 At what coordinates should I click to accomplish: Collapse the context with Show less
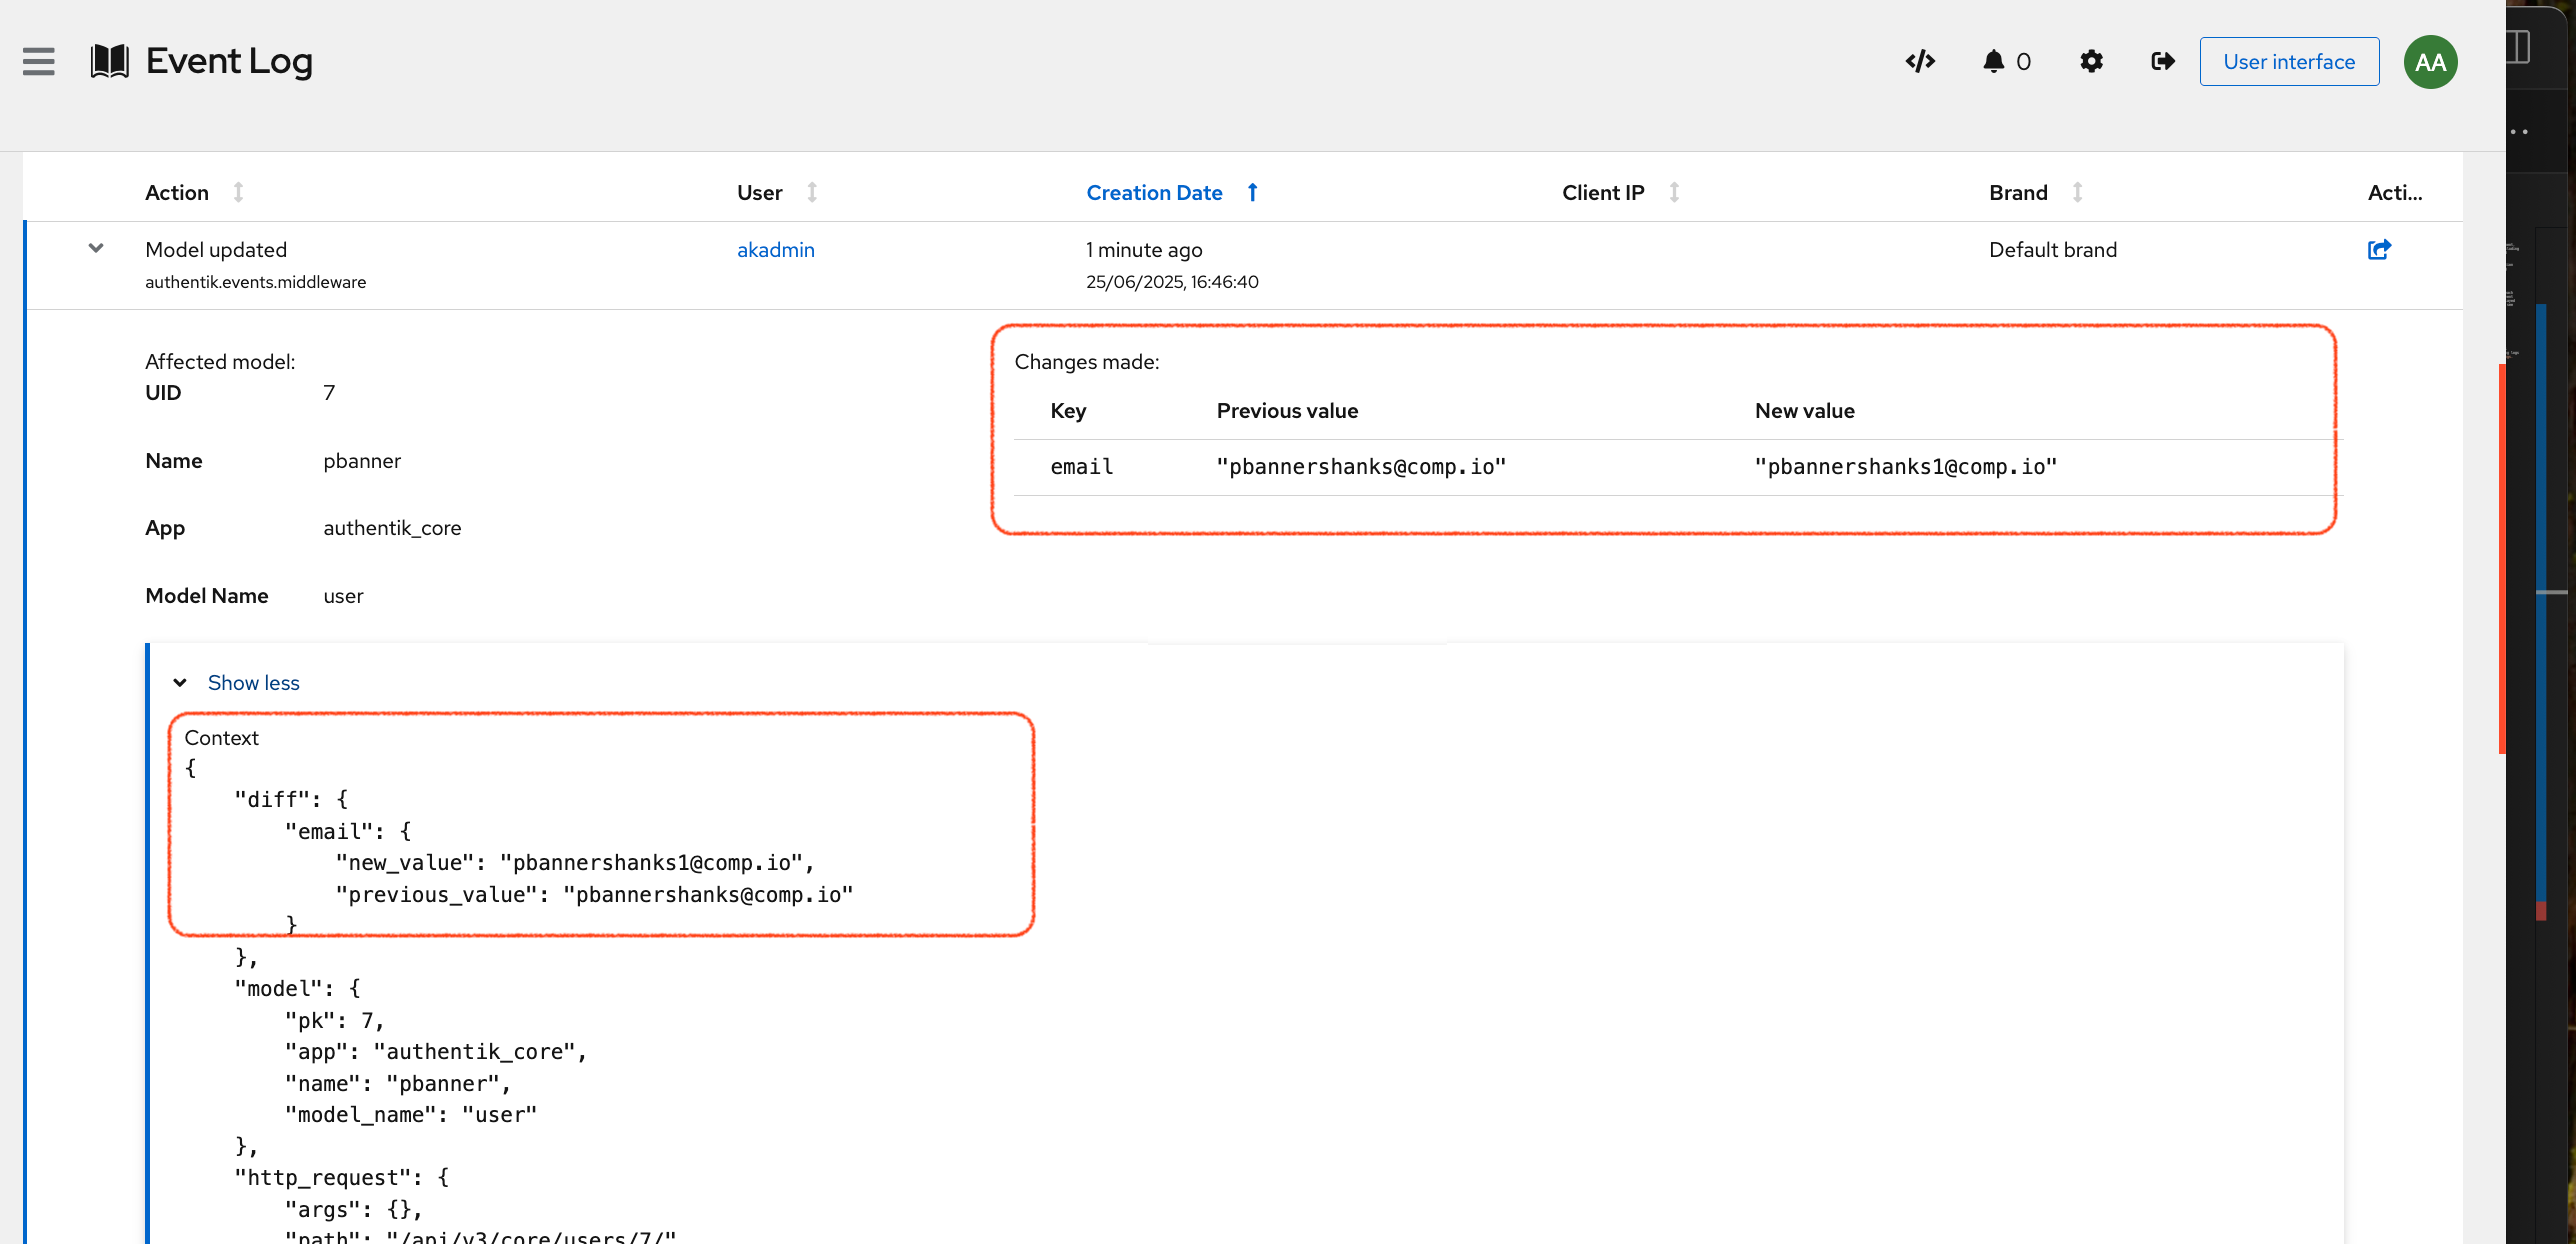[253, 683]
